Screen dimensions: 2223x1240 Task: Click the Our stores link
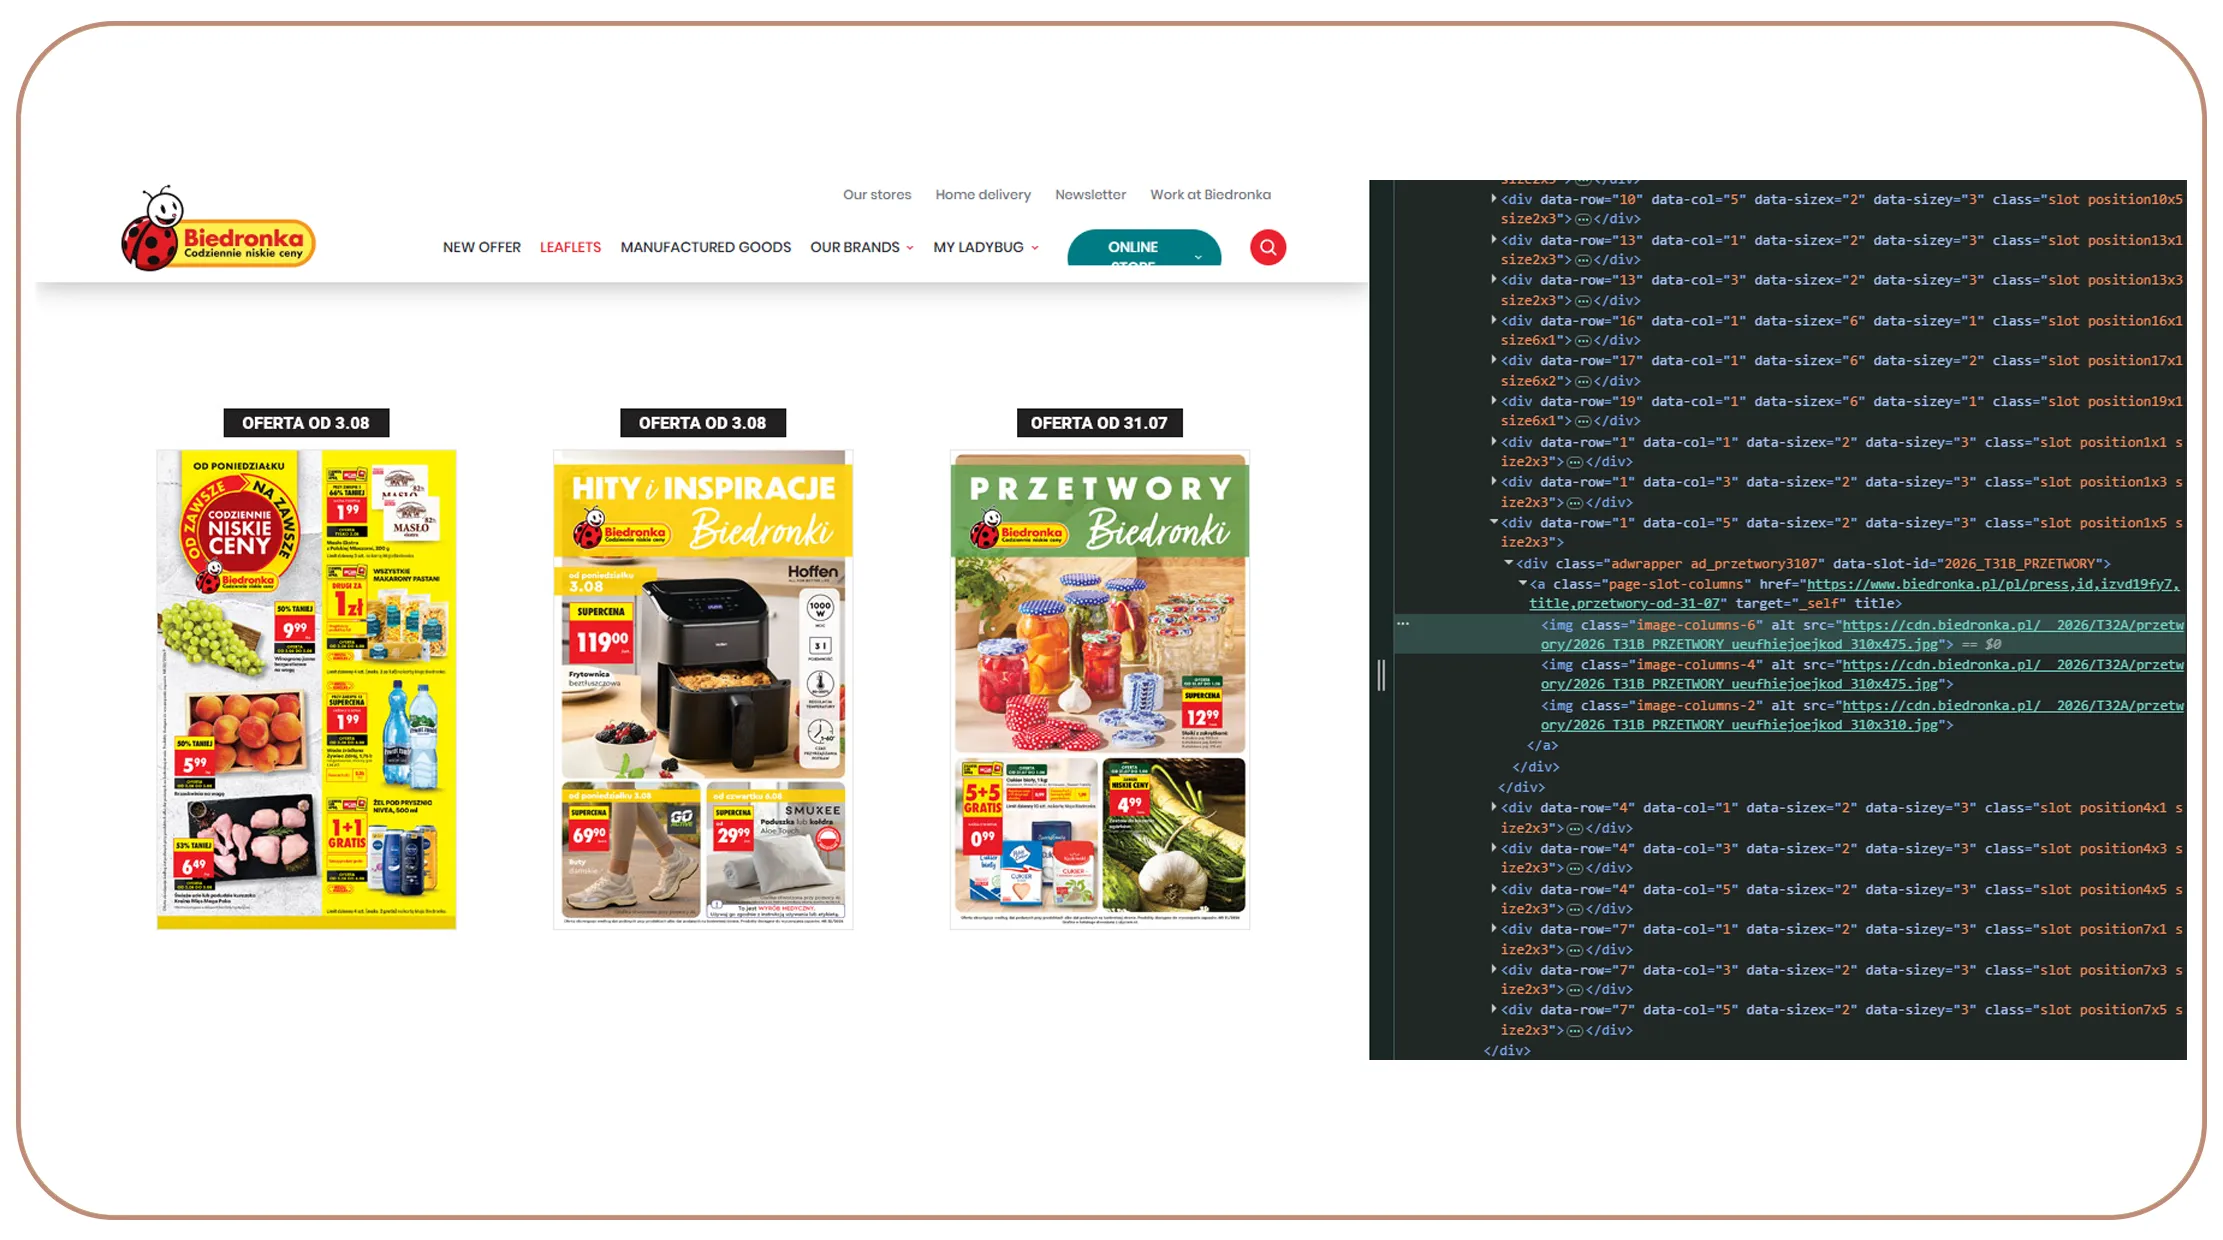tap(877, 195)
